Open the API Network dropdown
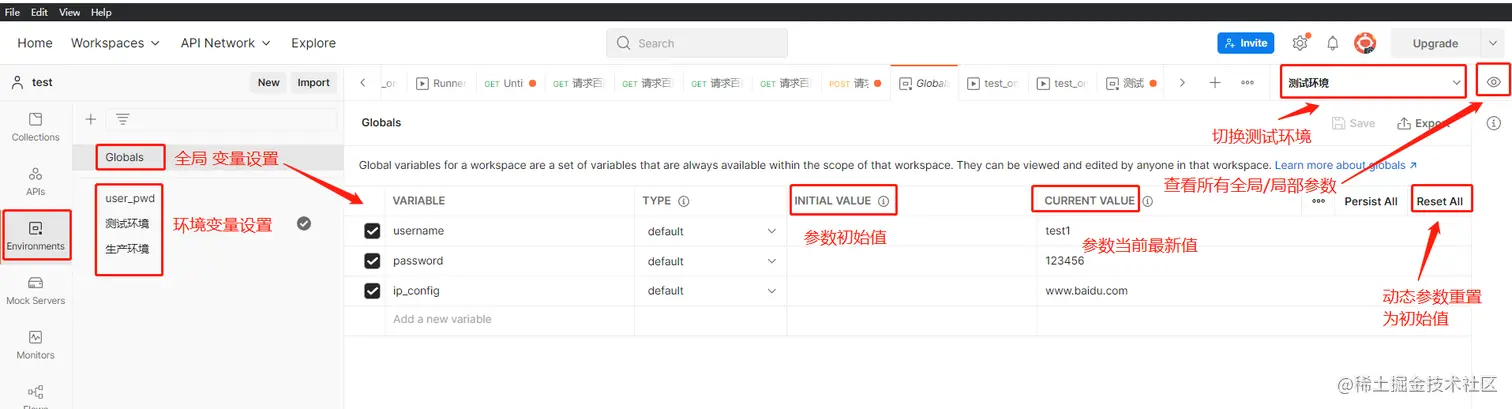Image resolution: width=1512 pixels, height=409 pixels. pos(225,43)
